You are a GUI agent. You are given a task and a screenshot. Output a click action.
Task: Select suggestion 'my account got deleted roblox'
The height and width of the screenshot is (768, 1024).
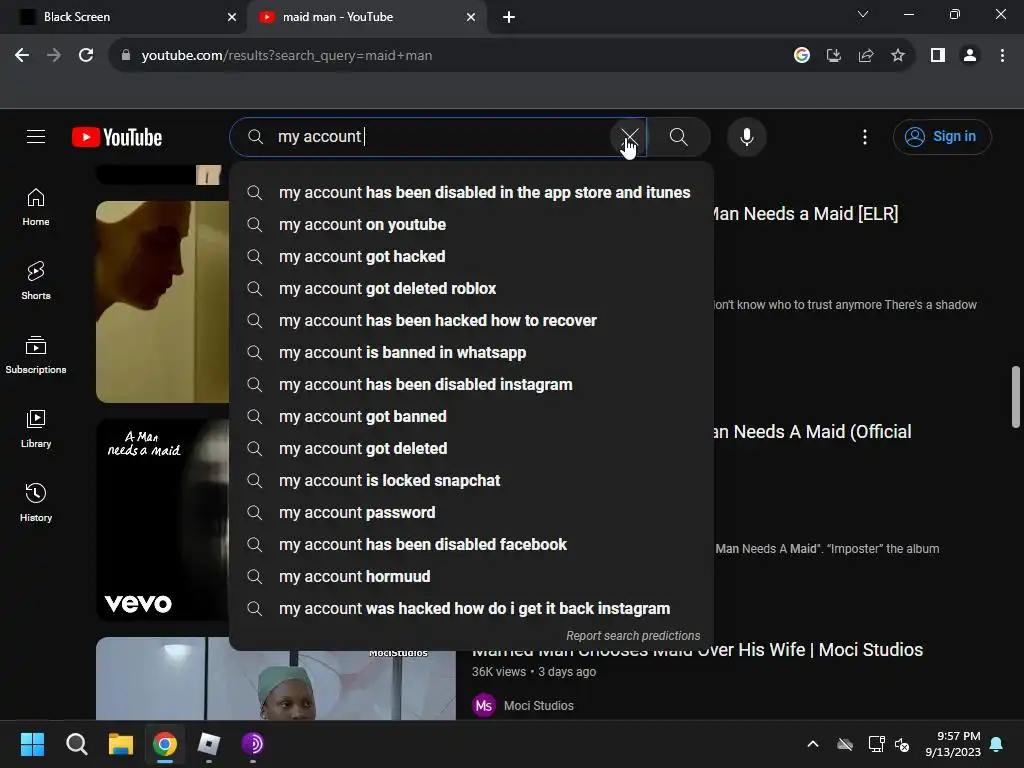472,289
